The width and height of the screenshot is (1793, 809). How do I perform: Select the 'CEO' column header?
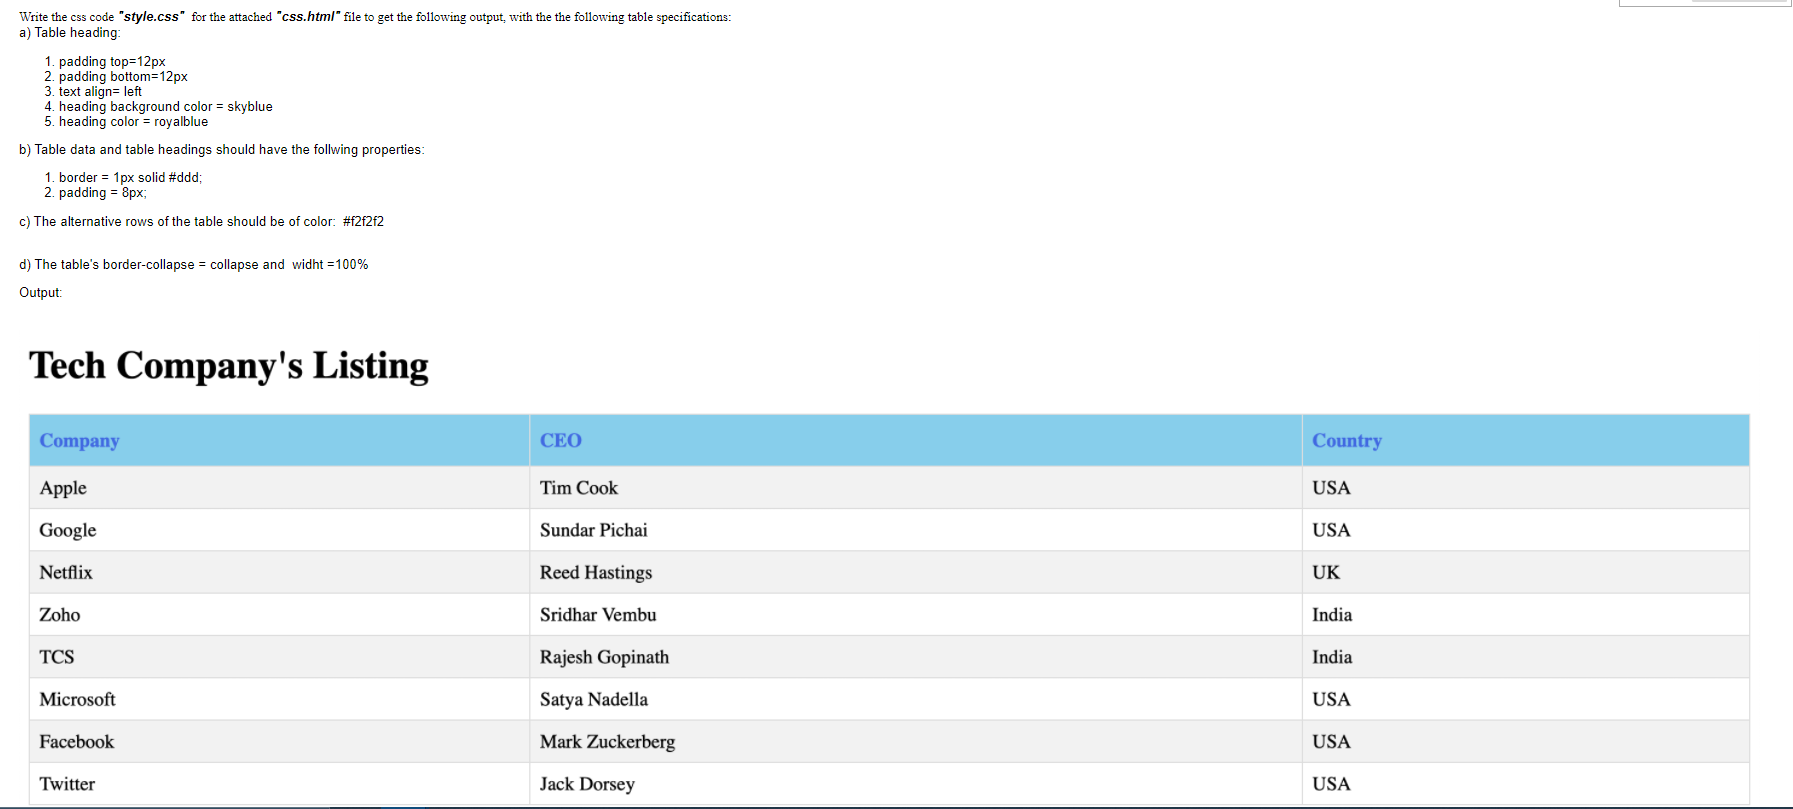tap(915, 441)
